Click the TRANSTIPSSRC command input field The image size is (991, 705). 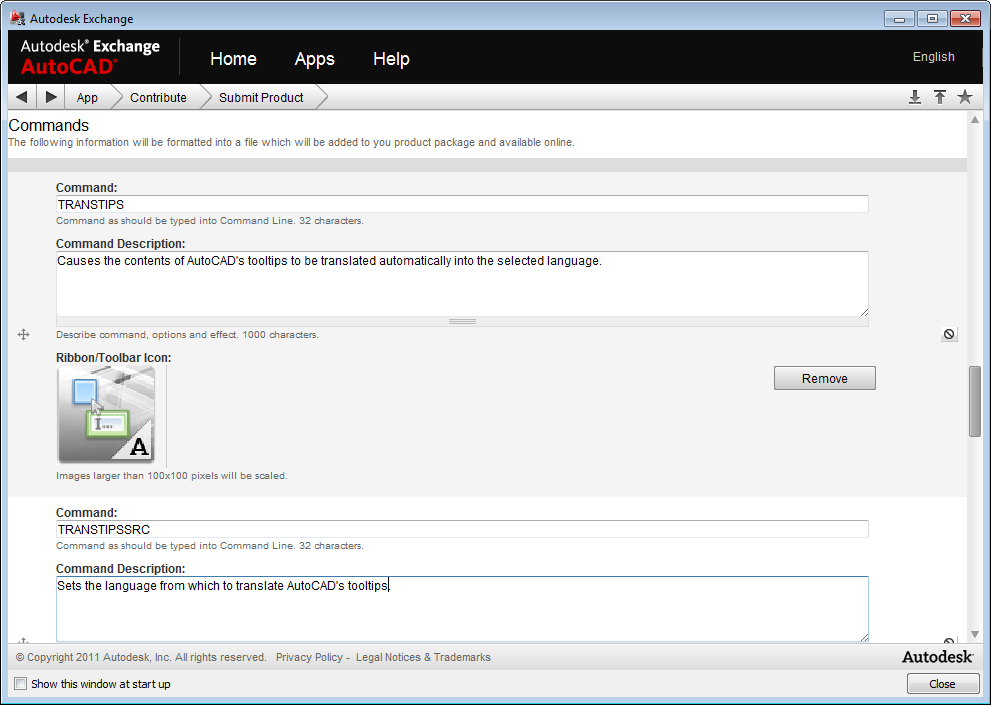pos(461,529)
